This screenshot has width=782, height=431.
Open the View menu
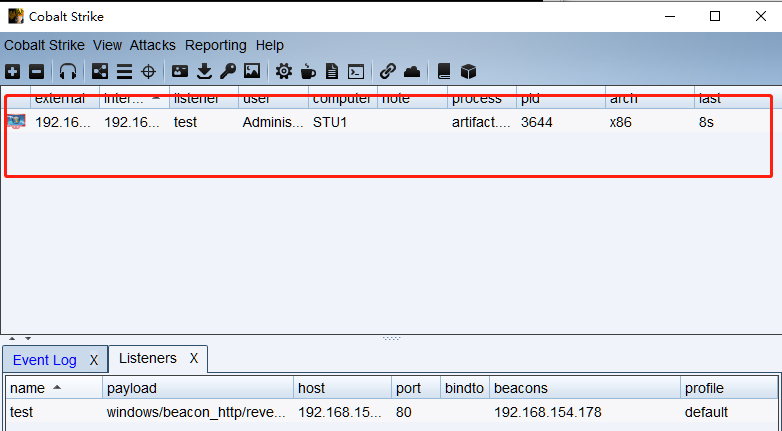(x=107, y=45)
